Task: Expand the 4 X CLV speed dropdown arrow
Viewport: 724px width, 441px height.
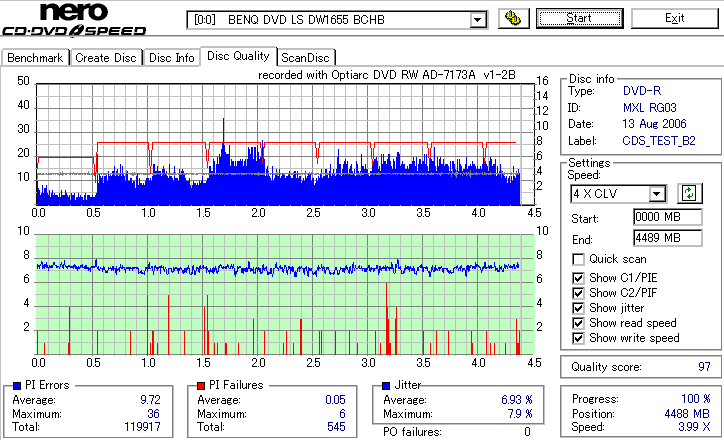Action: point(656,193)
